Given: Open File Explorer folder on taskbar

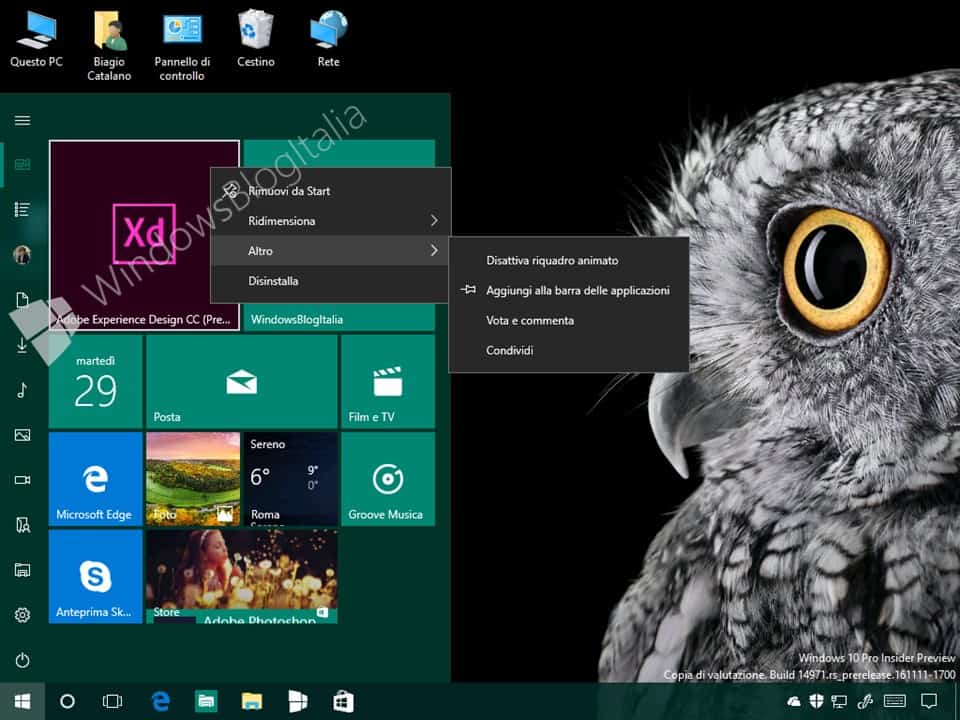Looking at the screenshot, I should [x=252, y=701].
